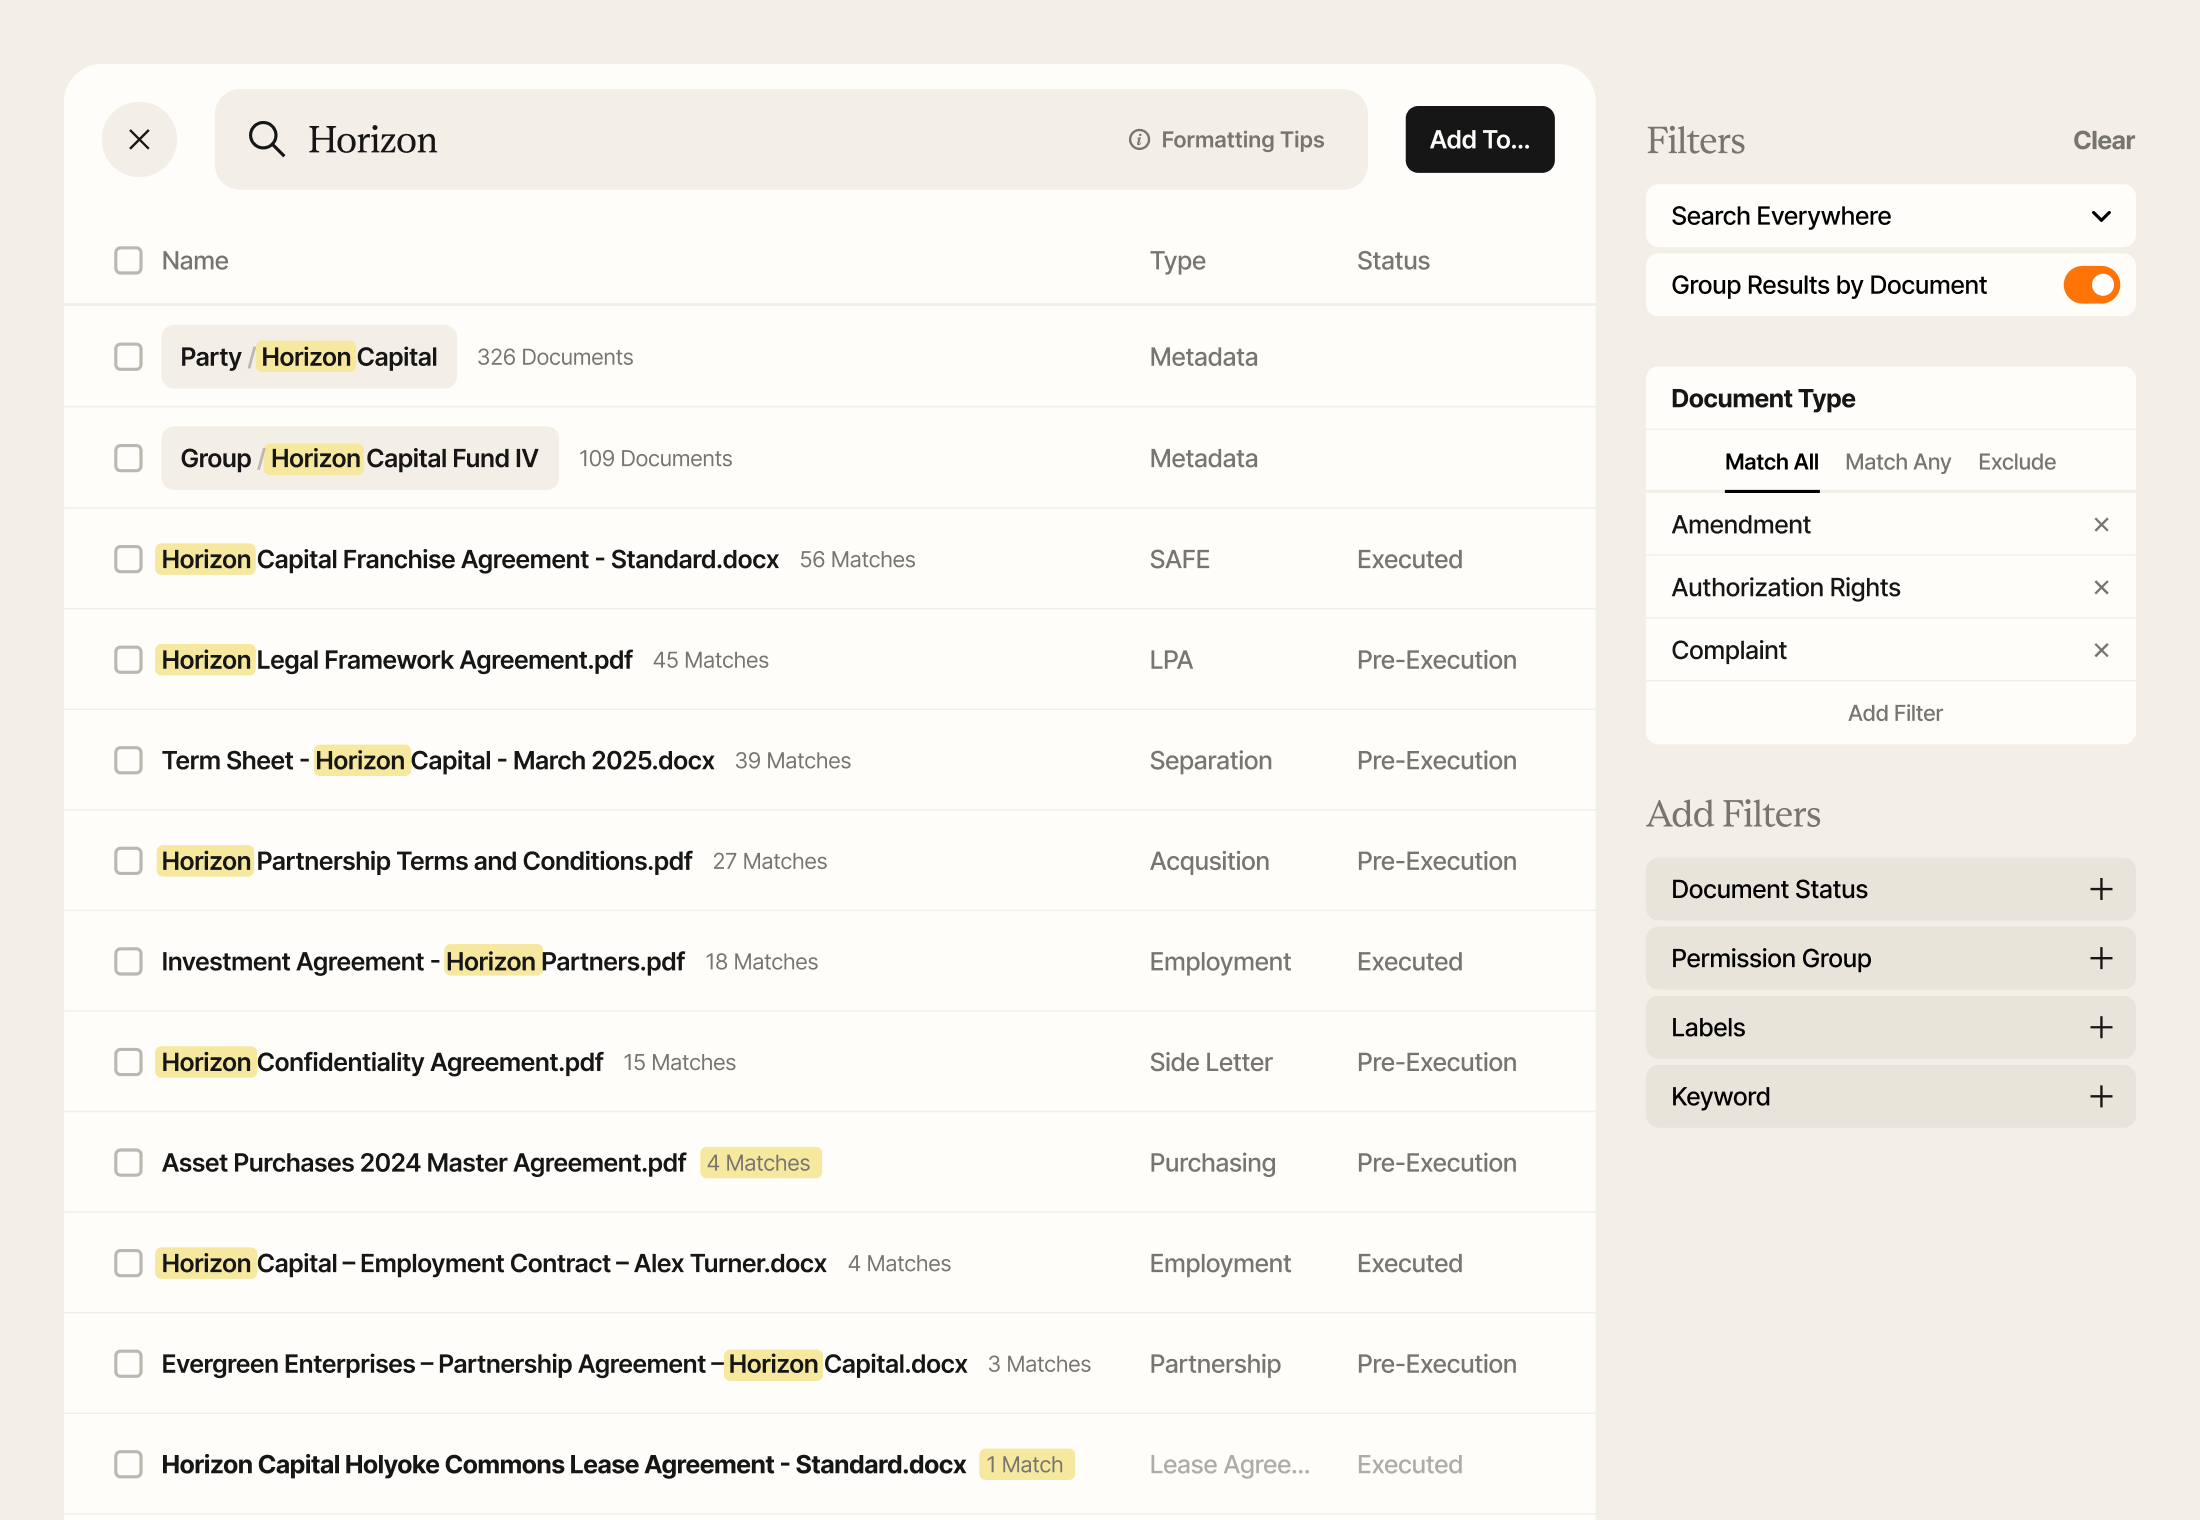Image resolution: width=2200 pixels, height=1520 pixels.
Task: Remove the Authorization Rights filter
Action: pos(2101,588)
